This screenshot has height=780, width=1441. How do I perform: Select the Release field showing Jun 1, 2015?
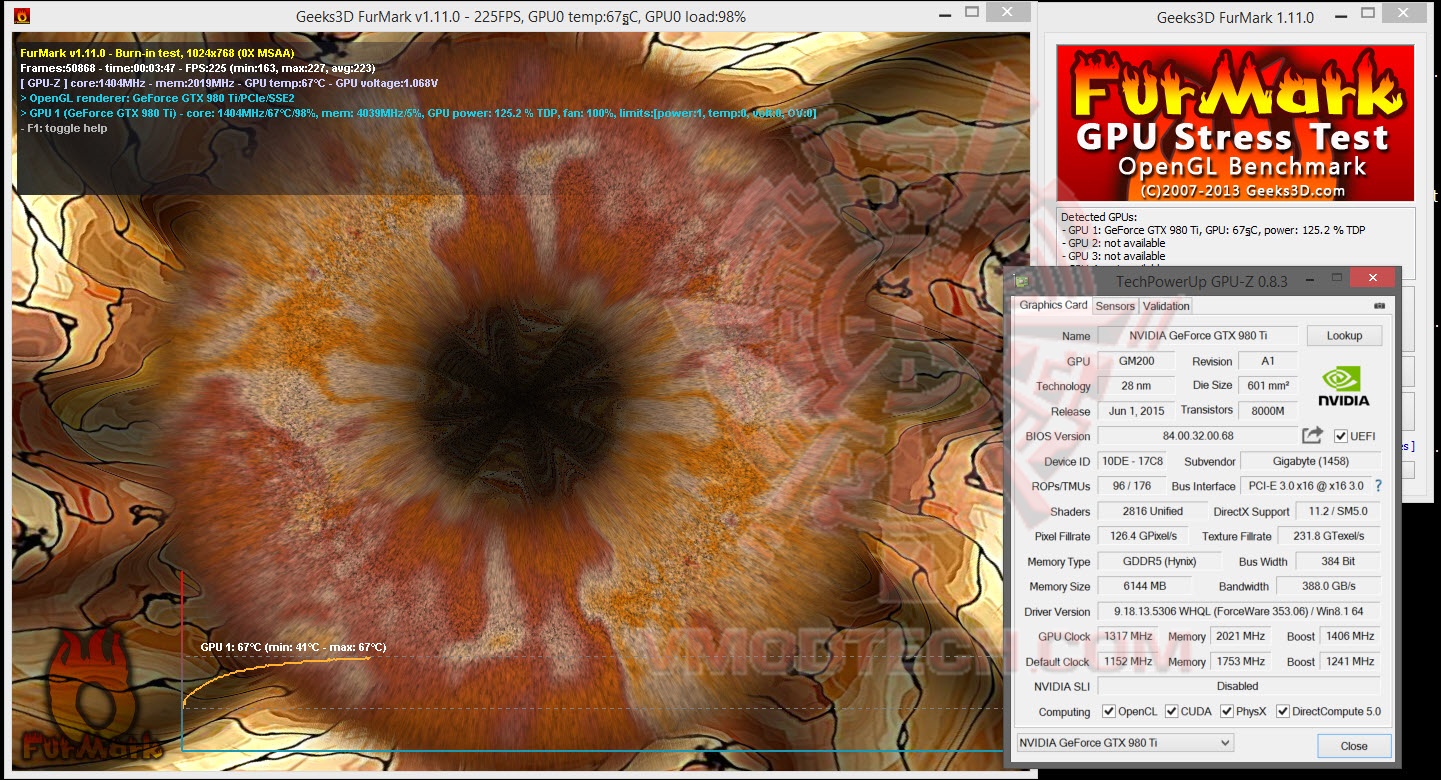(1136, 411)
